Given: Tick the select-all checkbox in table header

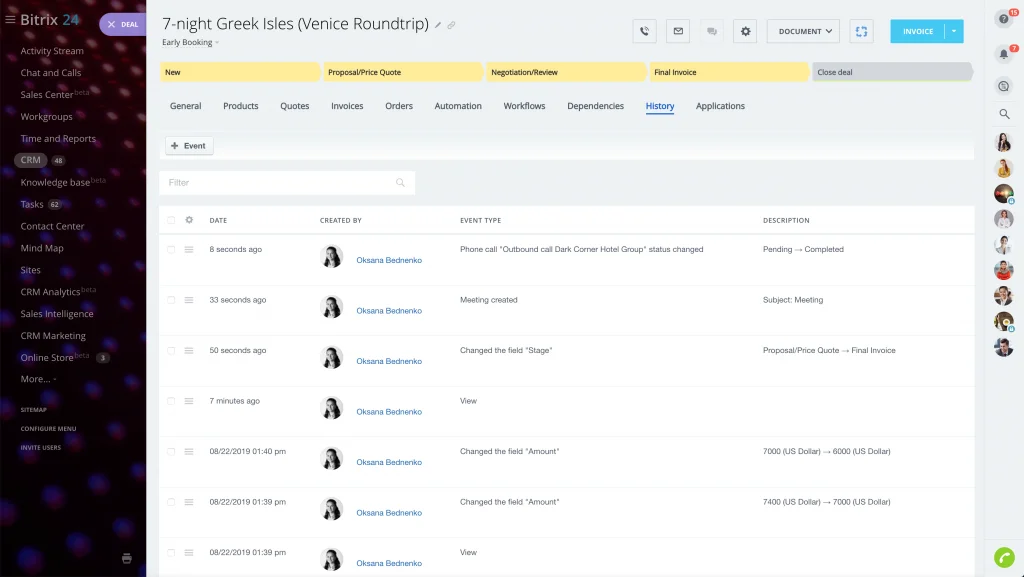Looking at the screenshot, I should [171, 220].
